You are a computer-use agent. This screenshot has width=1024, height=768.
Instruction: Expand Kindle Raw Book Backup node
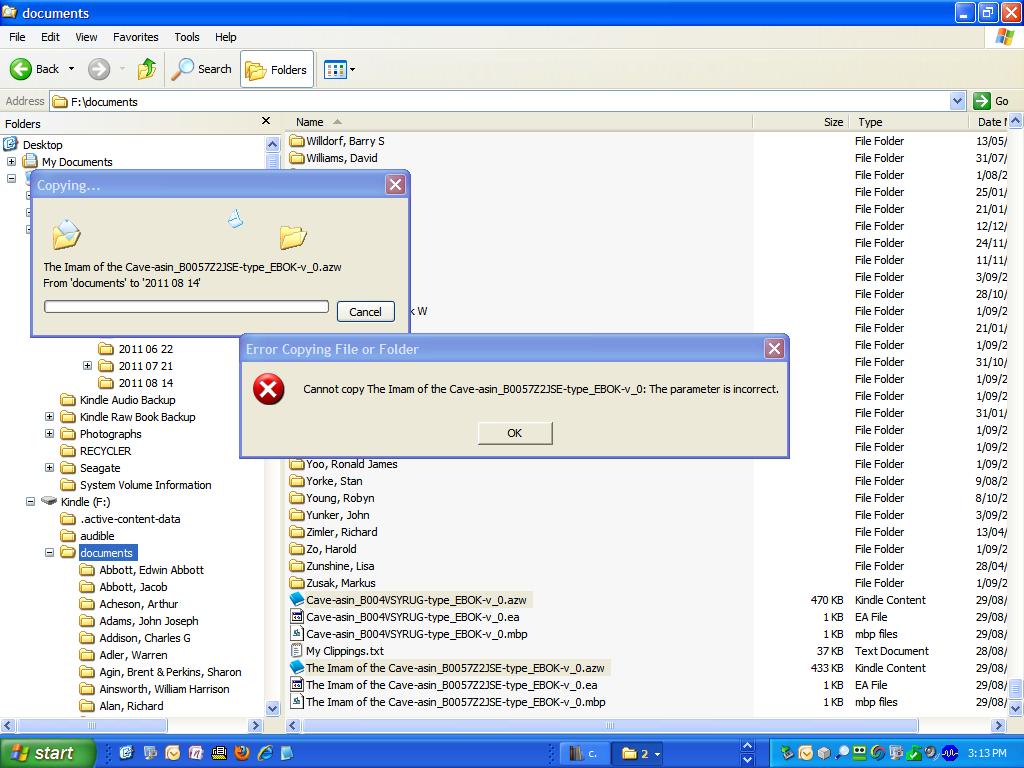49,416
